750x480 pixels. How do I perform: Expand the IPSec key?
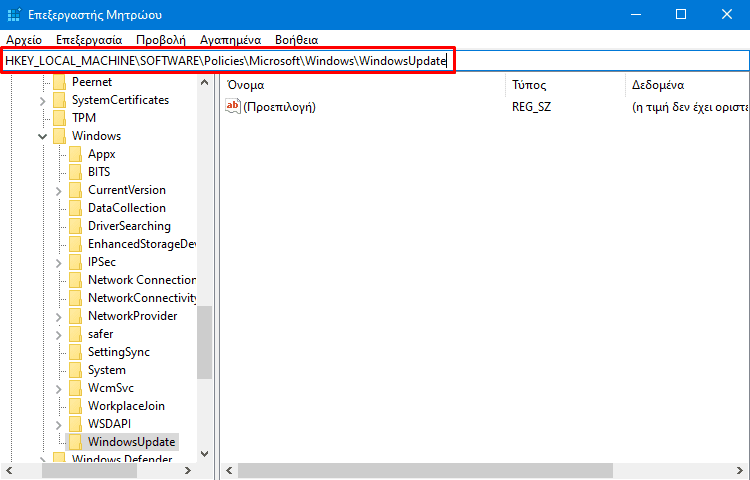tap(58, 263)
